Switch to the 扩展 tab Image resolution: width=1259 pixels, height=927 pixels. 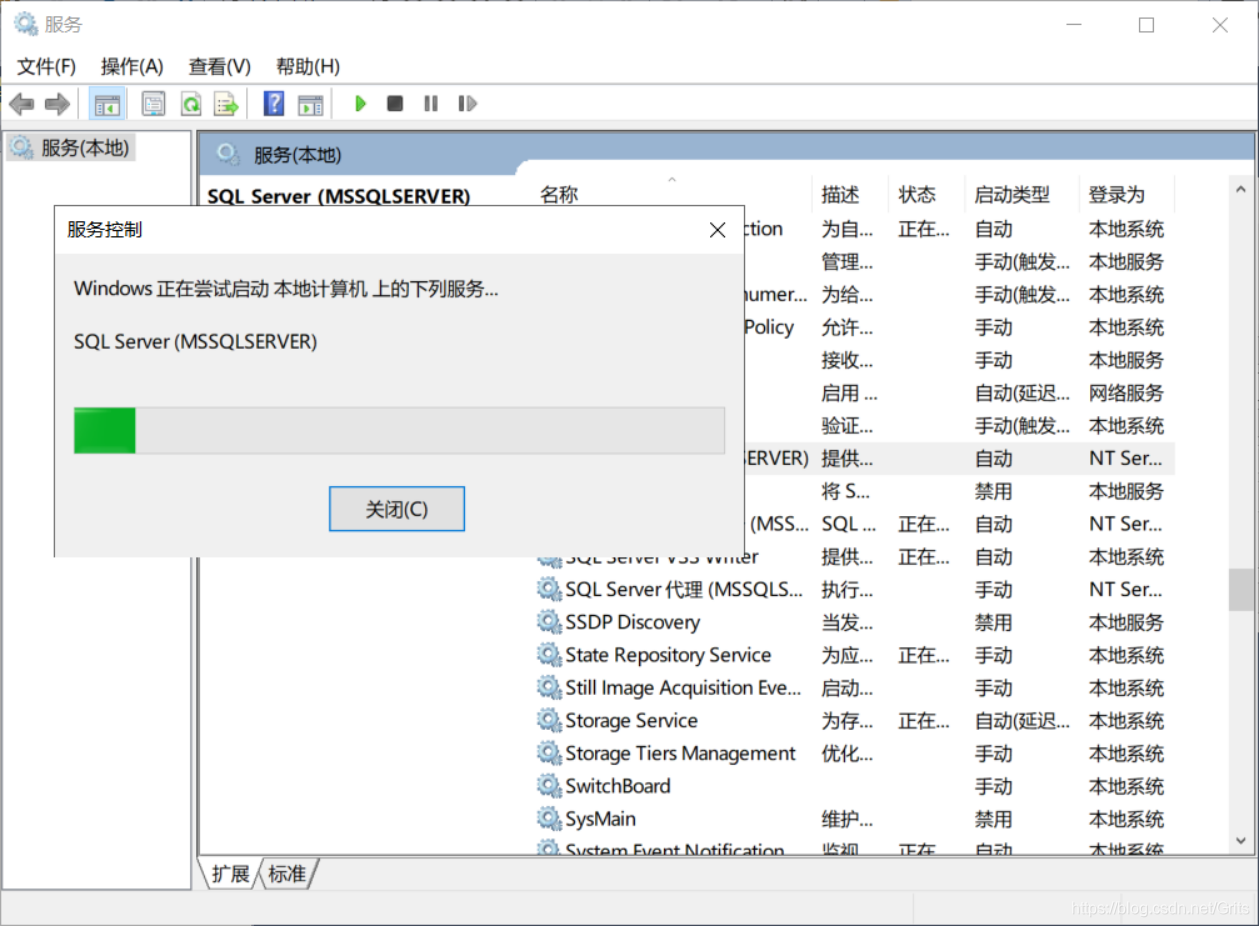click(x=230, y=874)
